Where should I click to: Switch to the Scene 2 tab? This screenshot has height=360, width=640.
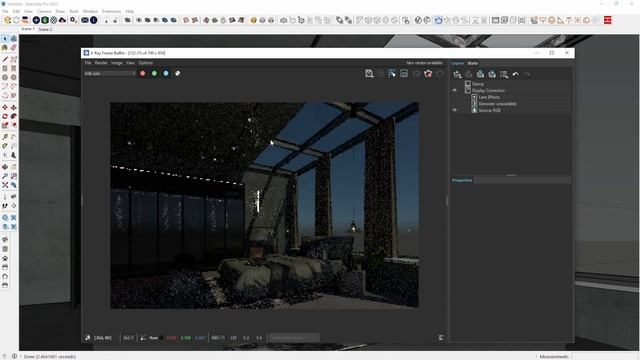45,29
